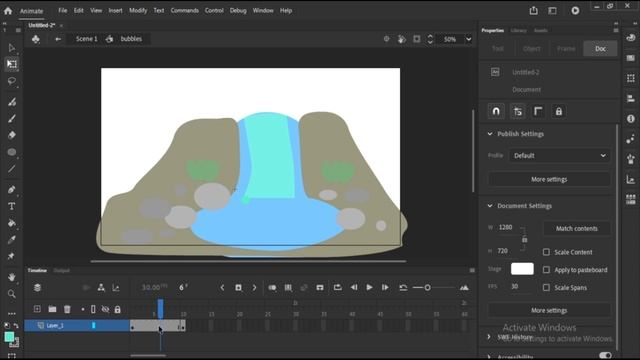Image resolution: width=640 pixels, height=360 pixels.
Task: Open the Window menu
Action: tap(263, 11)
